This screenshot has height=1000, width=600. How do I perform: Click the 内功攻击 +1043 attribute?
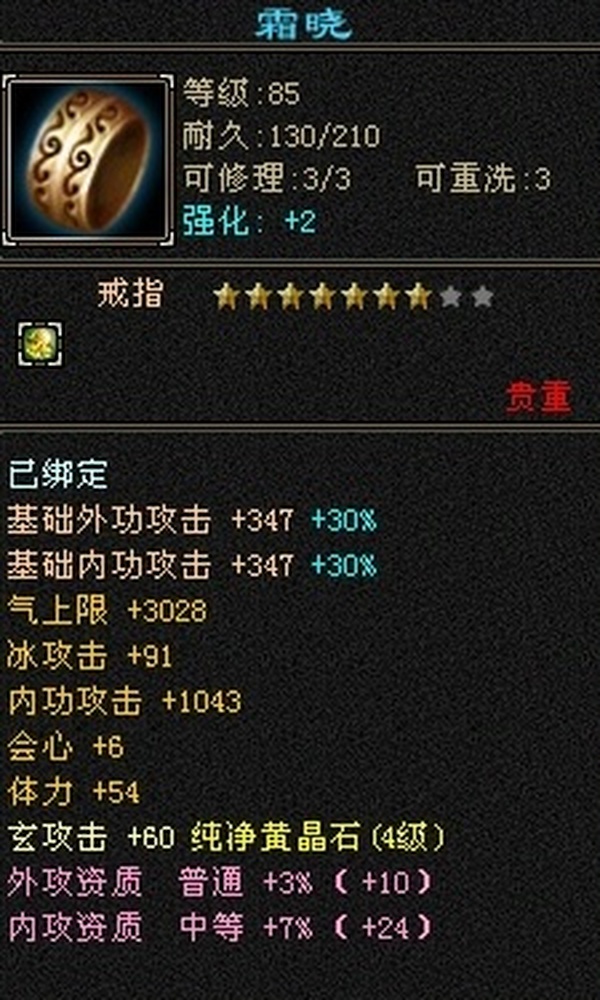tap(124, 702)
